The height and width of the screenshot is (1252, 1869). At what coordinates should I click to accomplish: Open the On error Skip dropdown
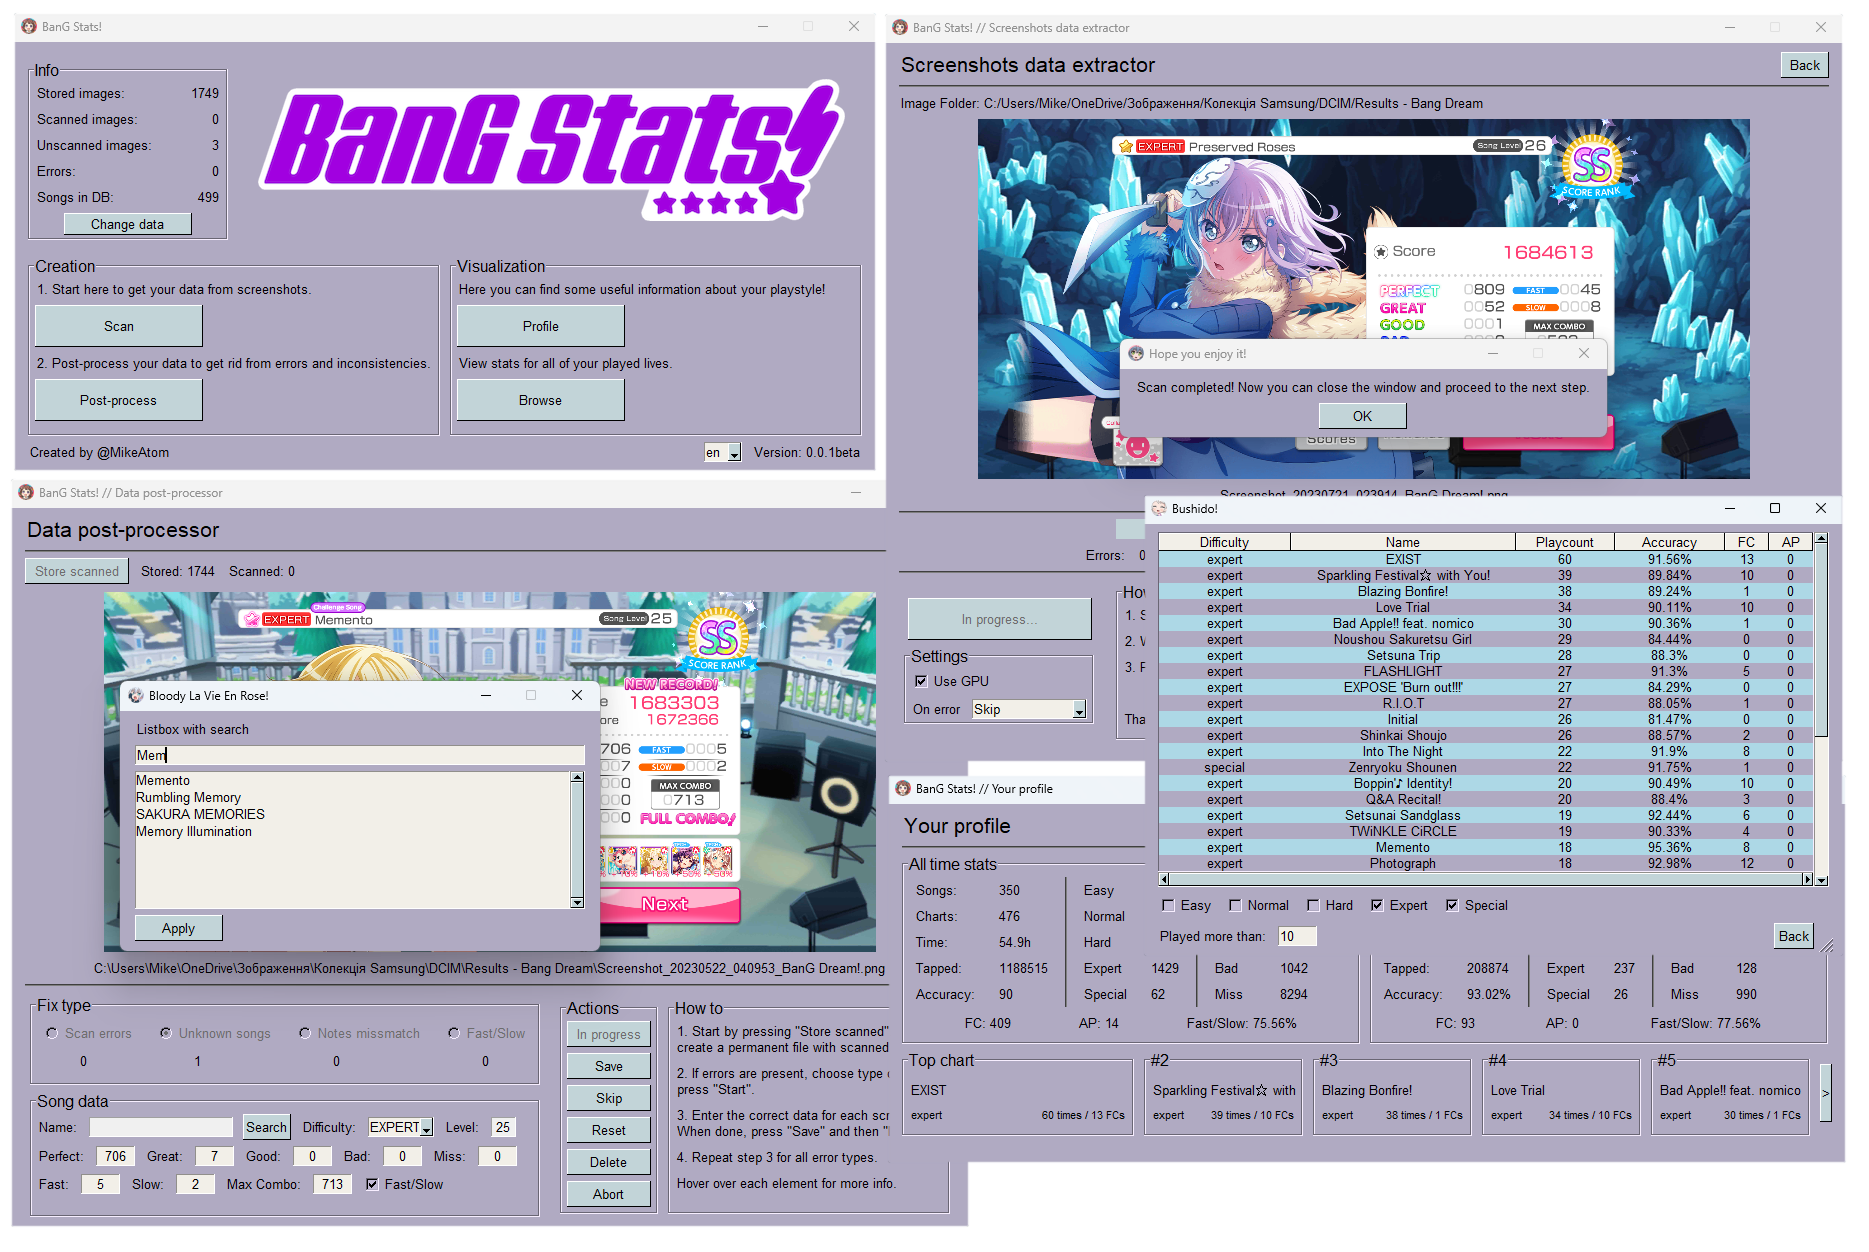point(1079,710)
